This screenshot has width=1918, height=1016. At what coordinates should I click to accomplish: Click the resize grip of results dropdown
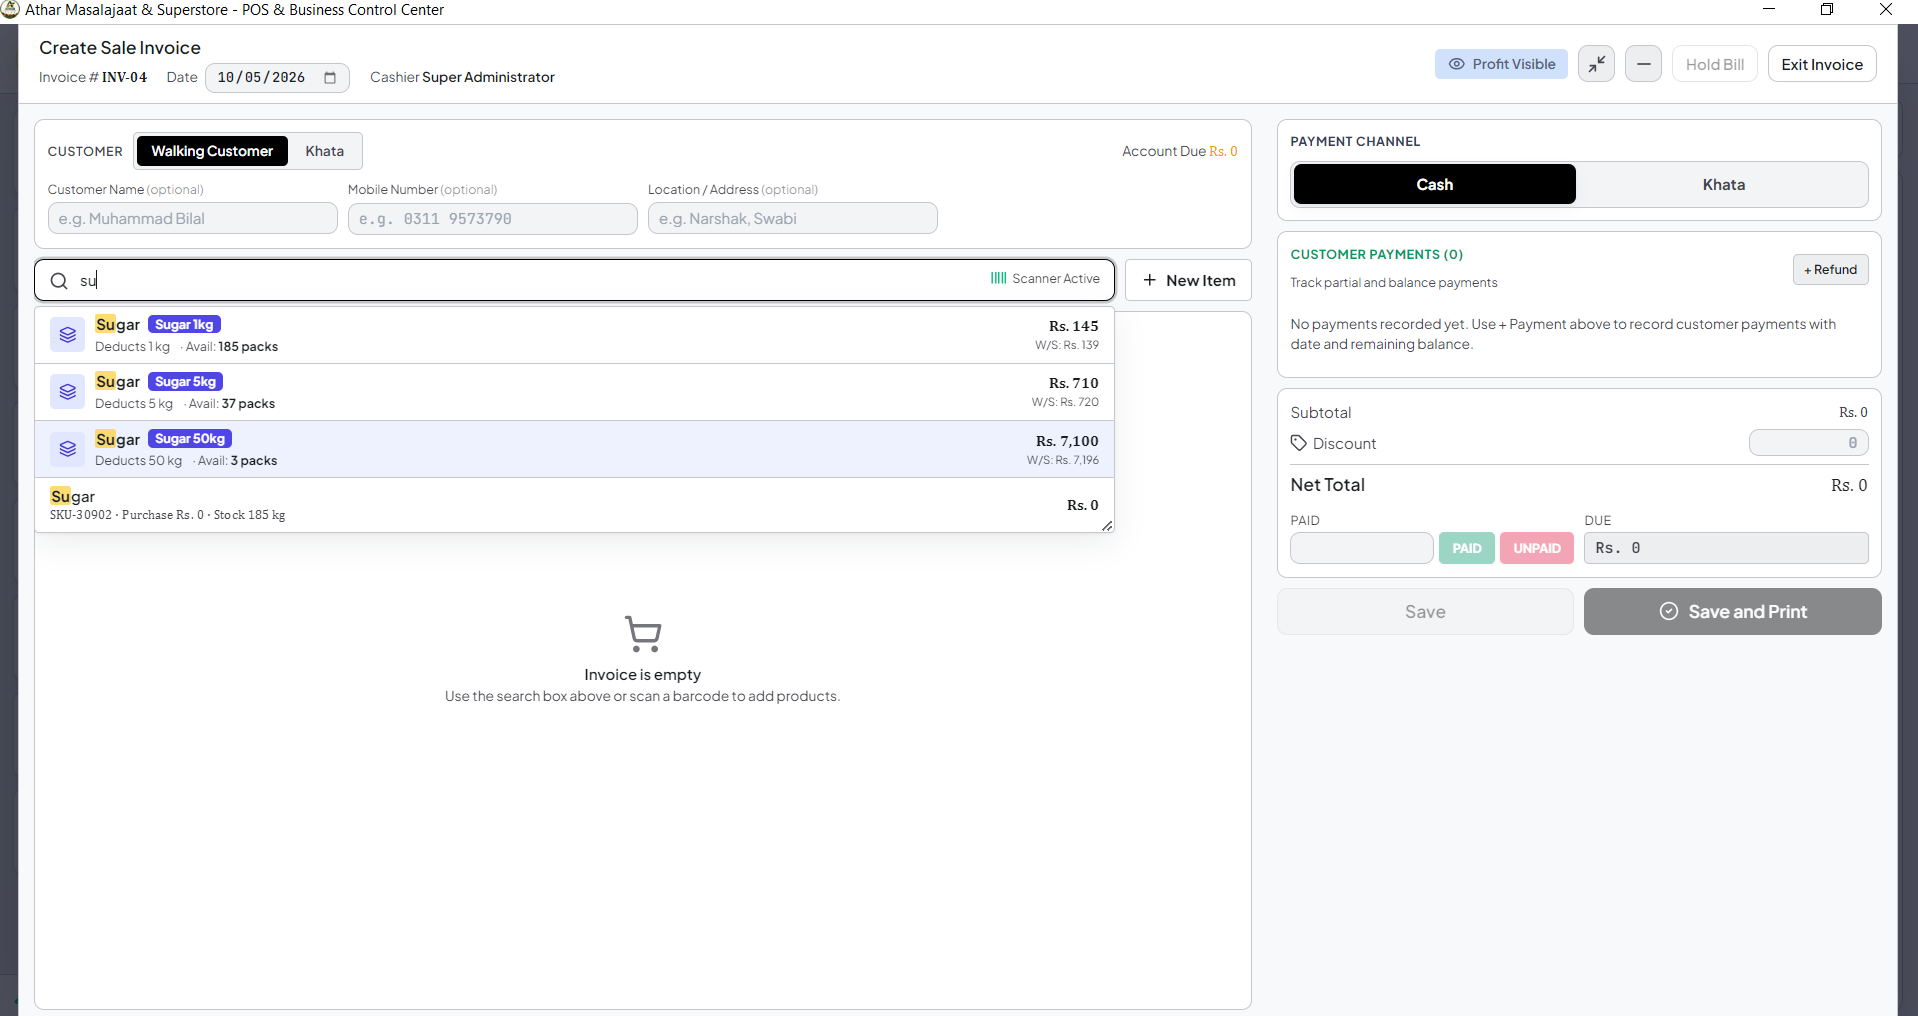point(1107,525)
